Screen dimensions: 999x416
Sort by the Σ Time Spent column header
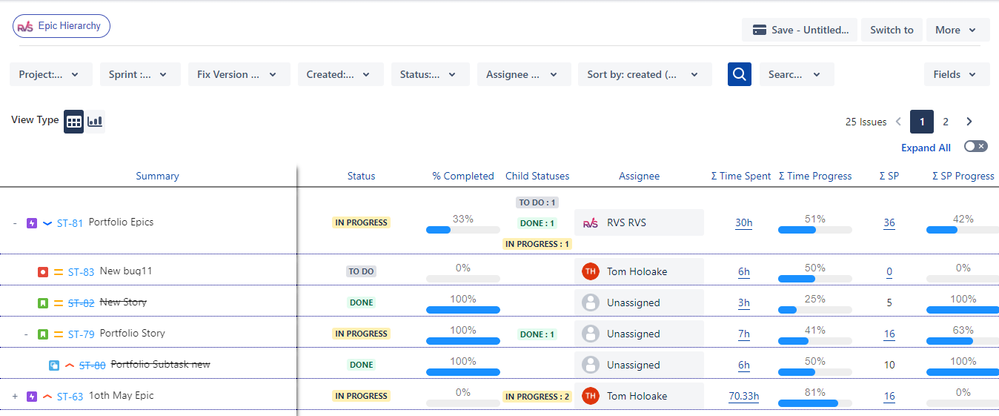[x=741, y=176]
